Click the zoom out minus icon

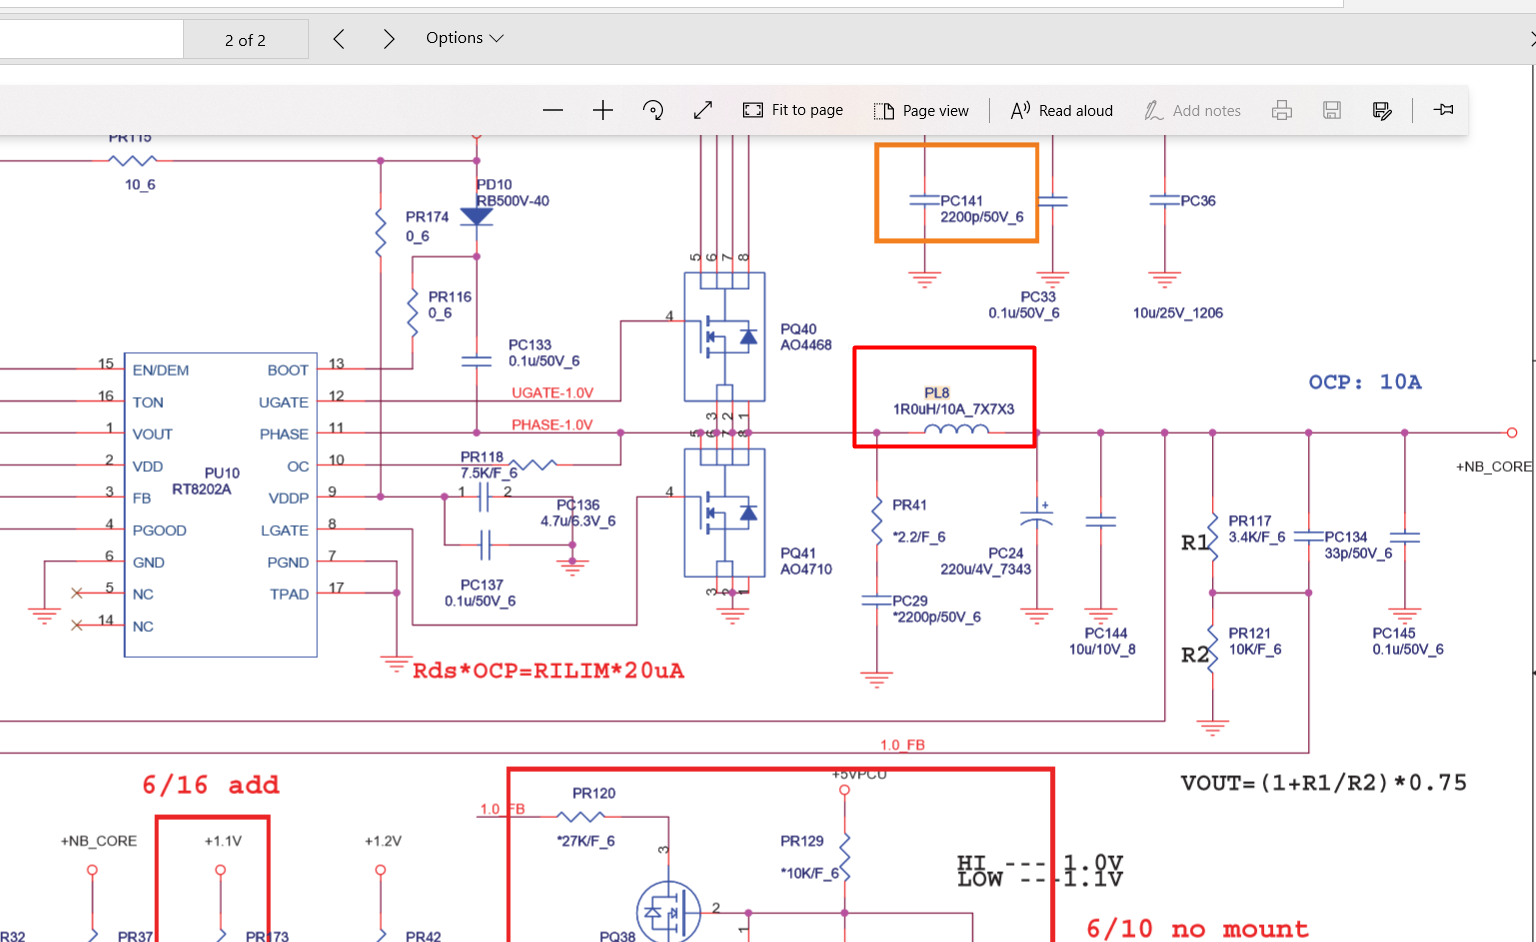tap(553, 110)
